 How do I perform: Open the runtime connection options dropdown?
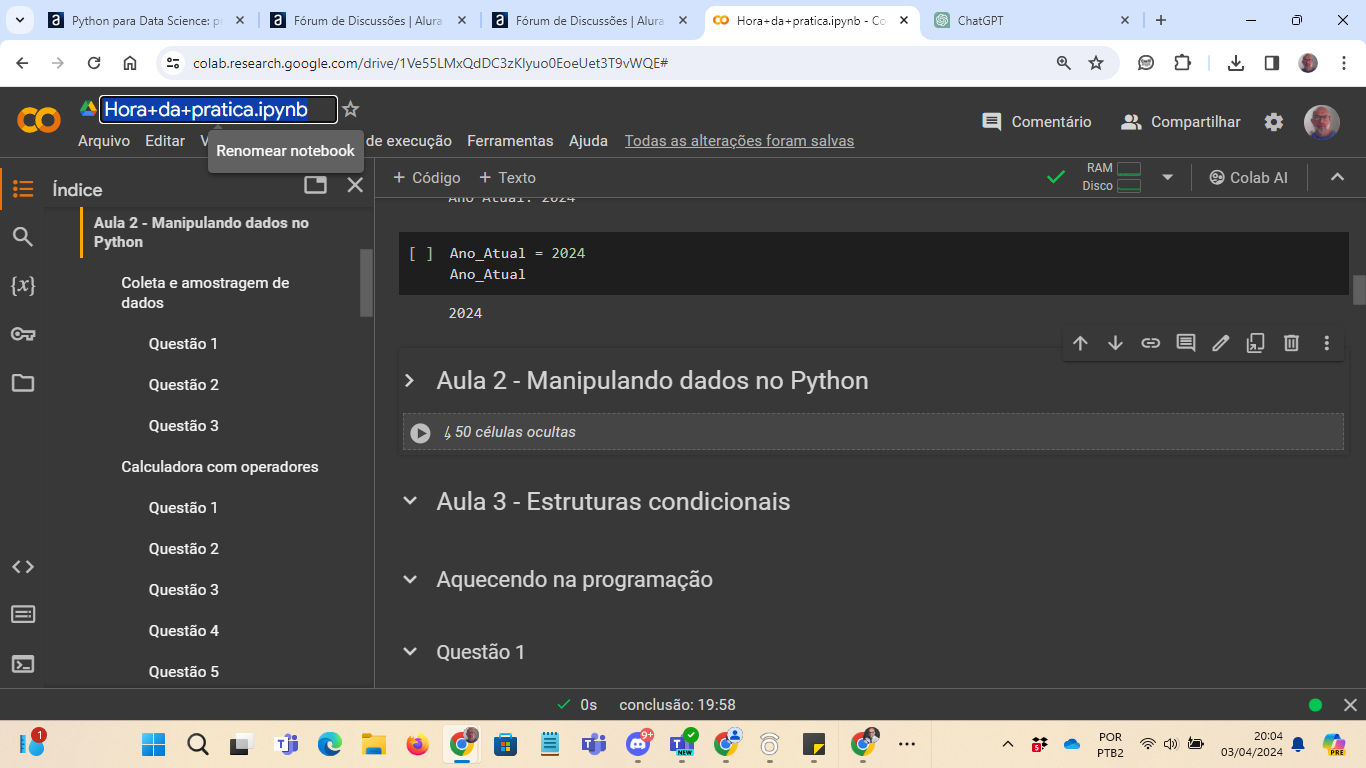pos(1167,178)
